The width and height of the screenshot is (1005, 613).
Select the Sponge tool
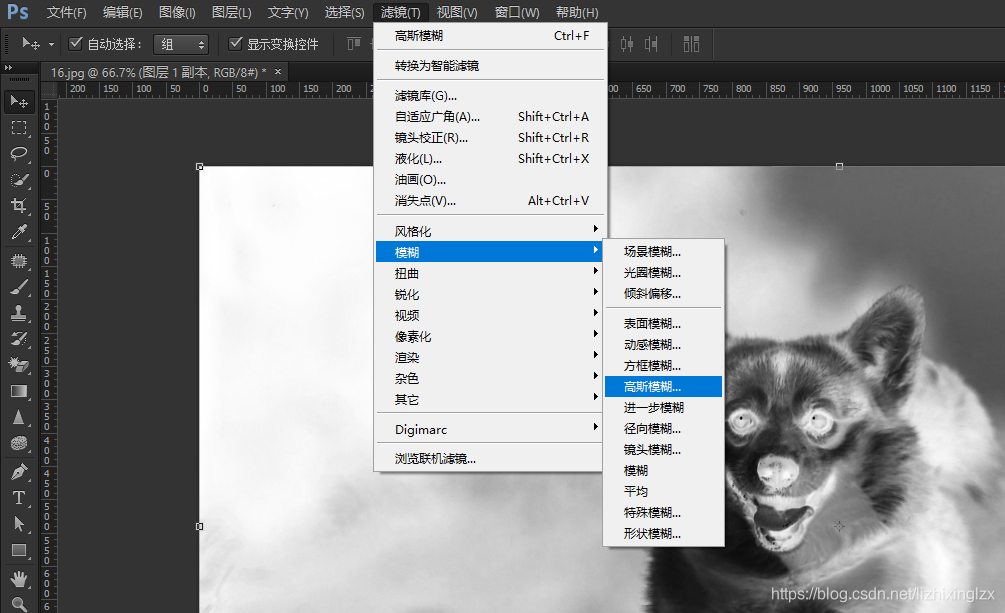[19, 444]
